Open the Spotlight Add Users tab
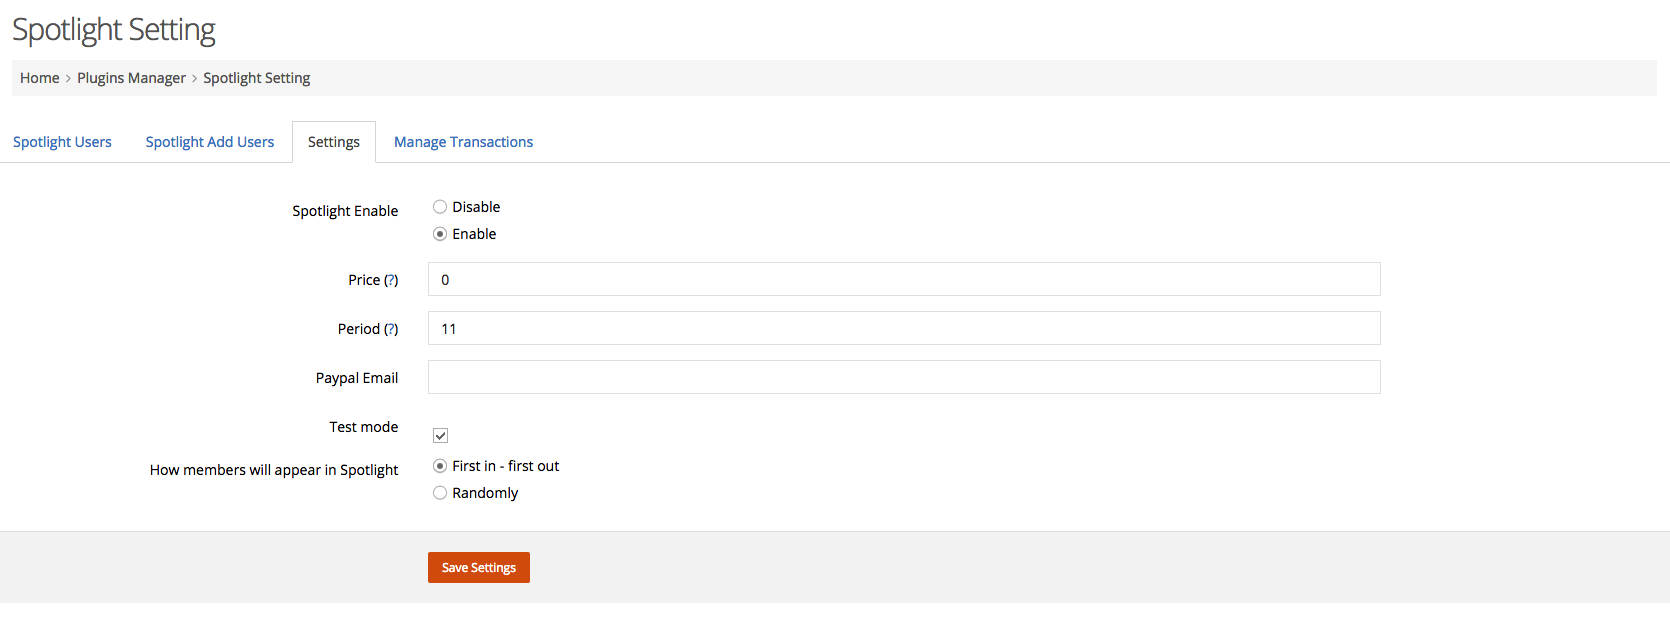 [x=210, y=142]
